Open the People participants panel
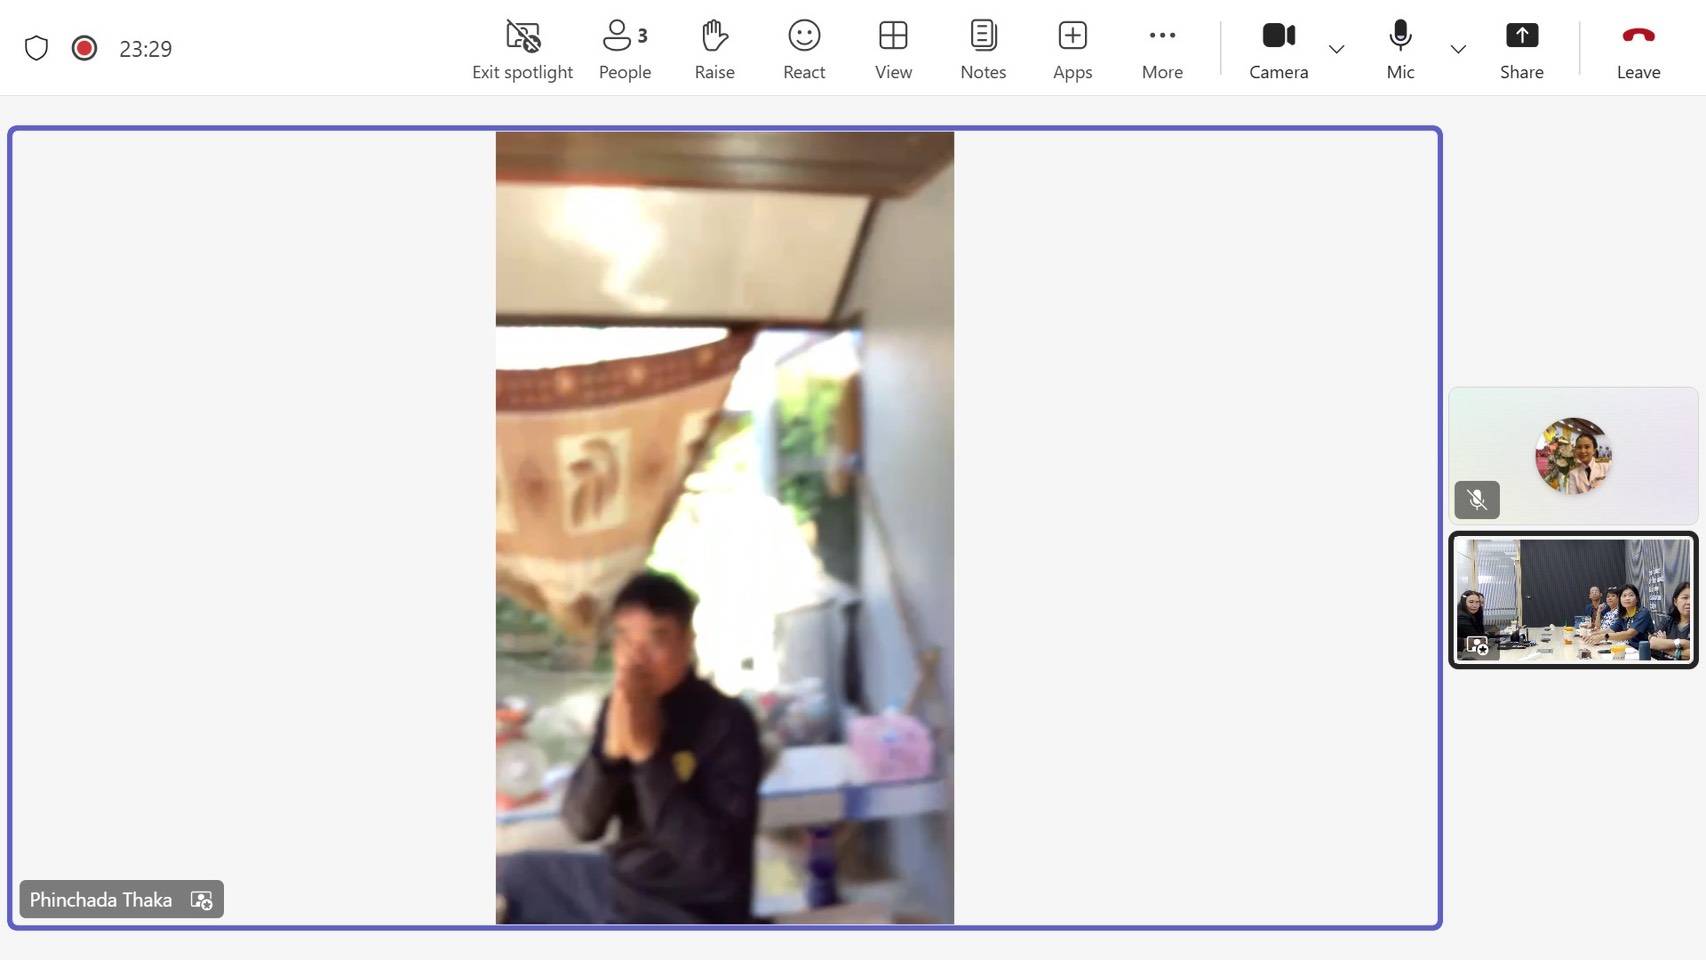 [624, 49]
